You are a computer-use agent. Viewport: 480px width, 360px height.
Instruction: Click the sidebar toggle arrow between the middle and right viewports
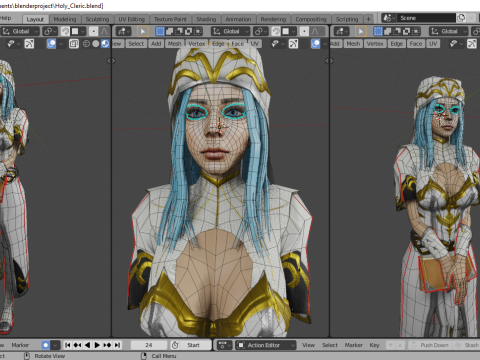pos(329,61)
